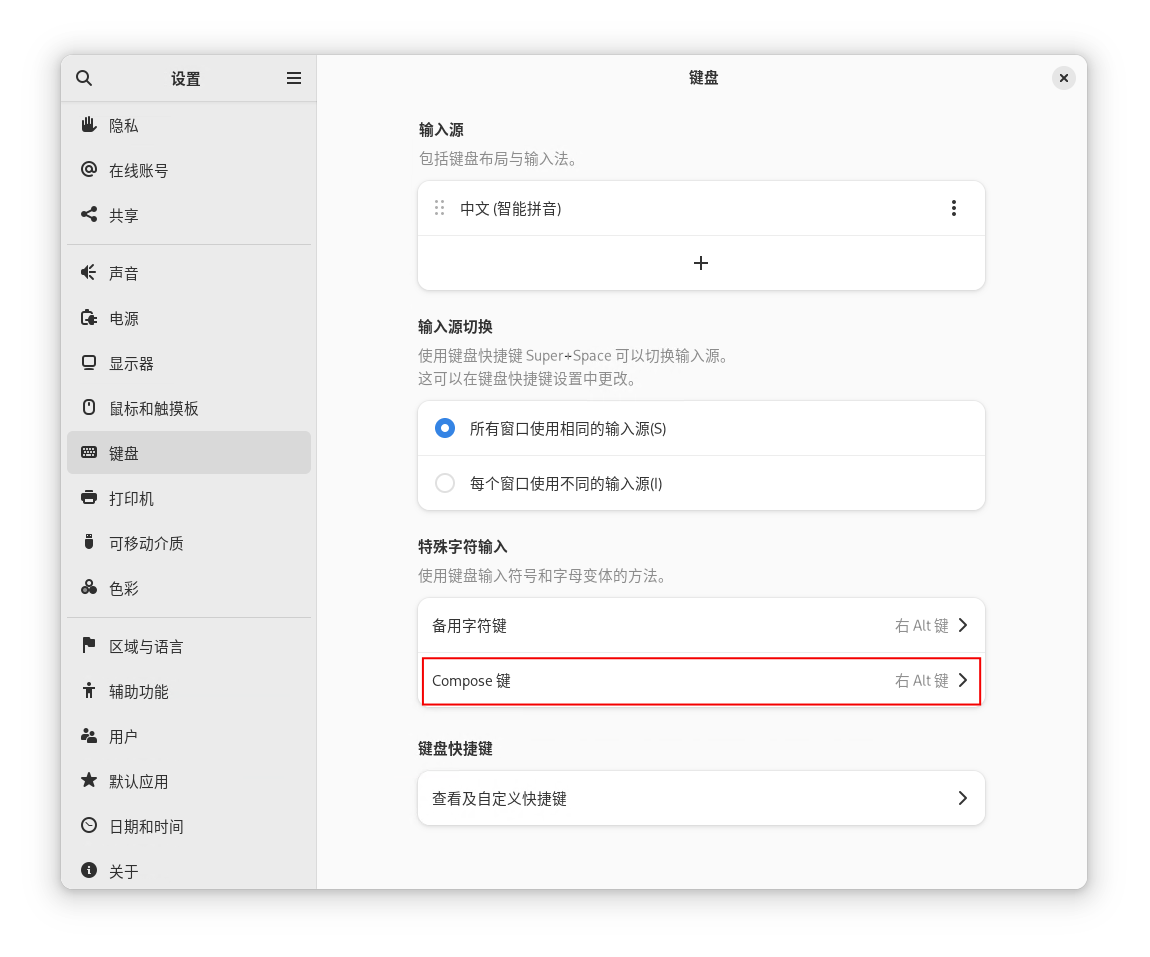Open 色彩 (Color) settings in sidebar
This screenshot has width=1150, height=957.
125,588
